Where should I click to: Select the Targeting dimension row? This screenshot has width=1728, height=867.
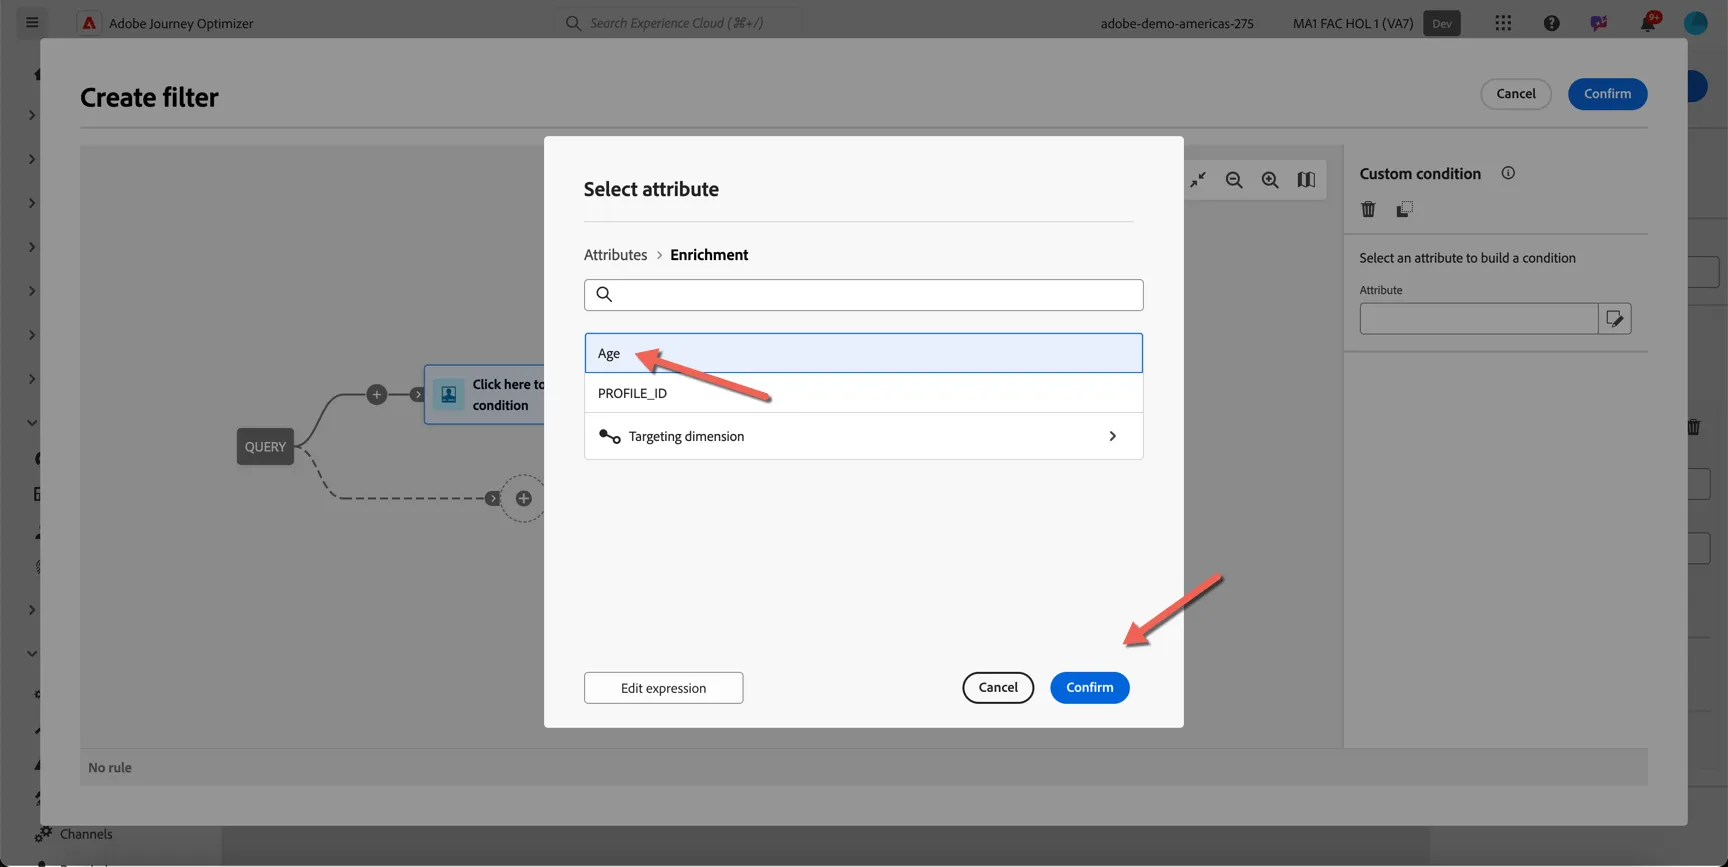point(863,436)
